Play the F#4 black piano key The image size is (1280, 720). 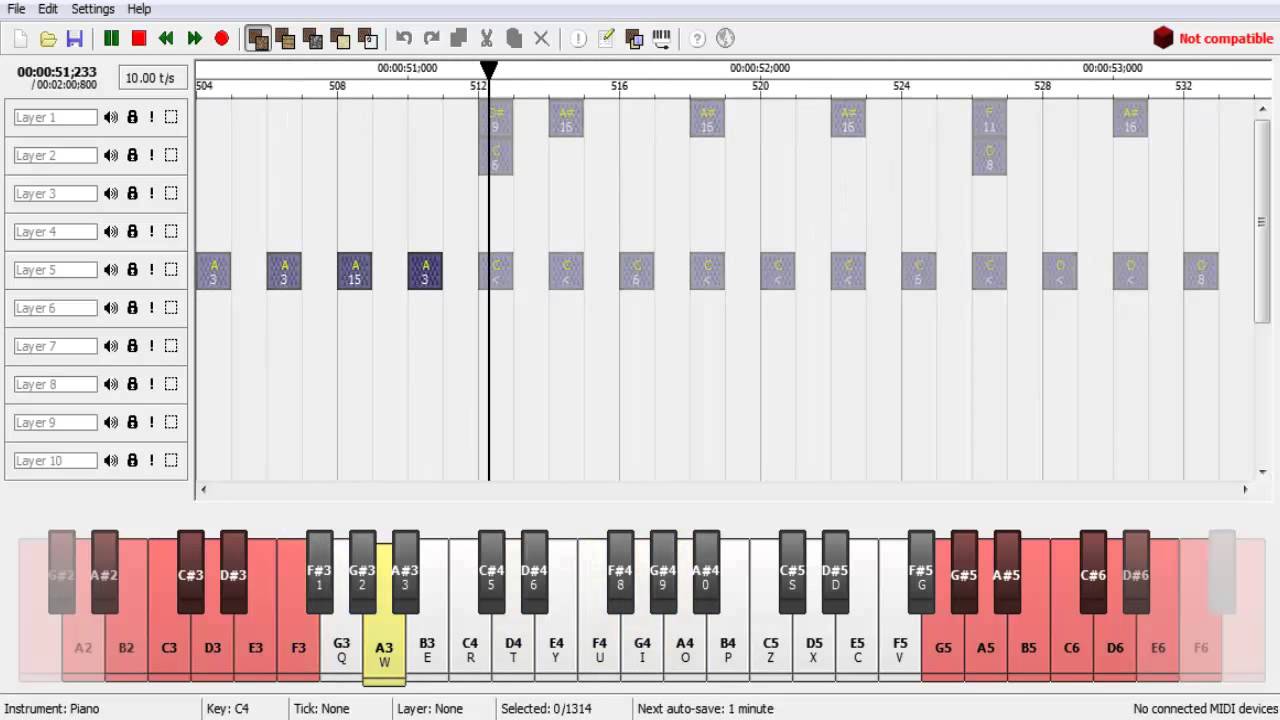(620, 571)
